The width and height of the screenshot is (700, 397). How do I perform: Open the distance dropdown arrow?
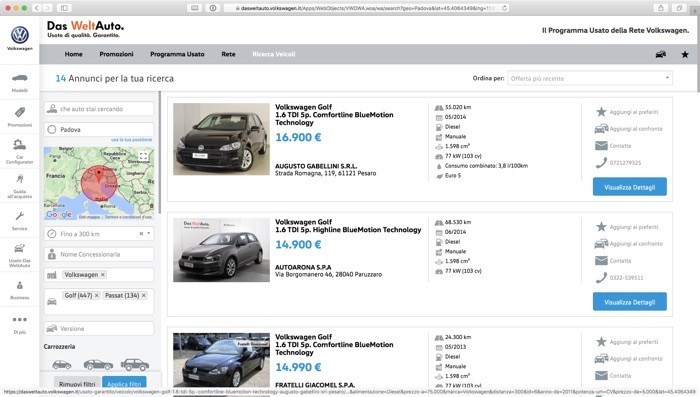(x=149, y=233)
